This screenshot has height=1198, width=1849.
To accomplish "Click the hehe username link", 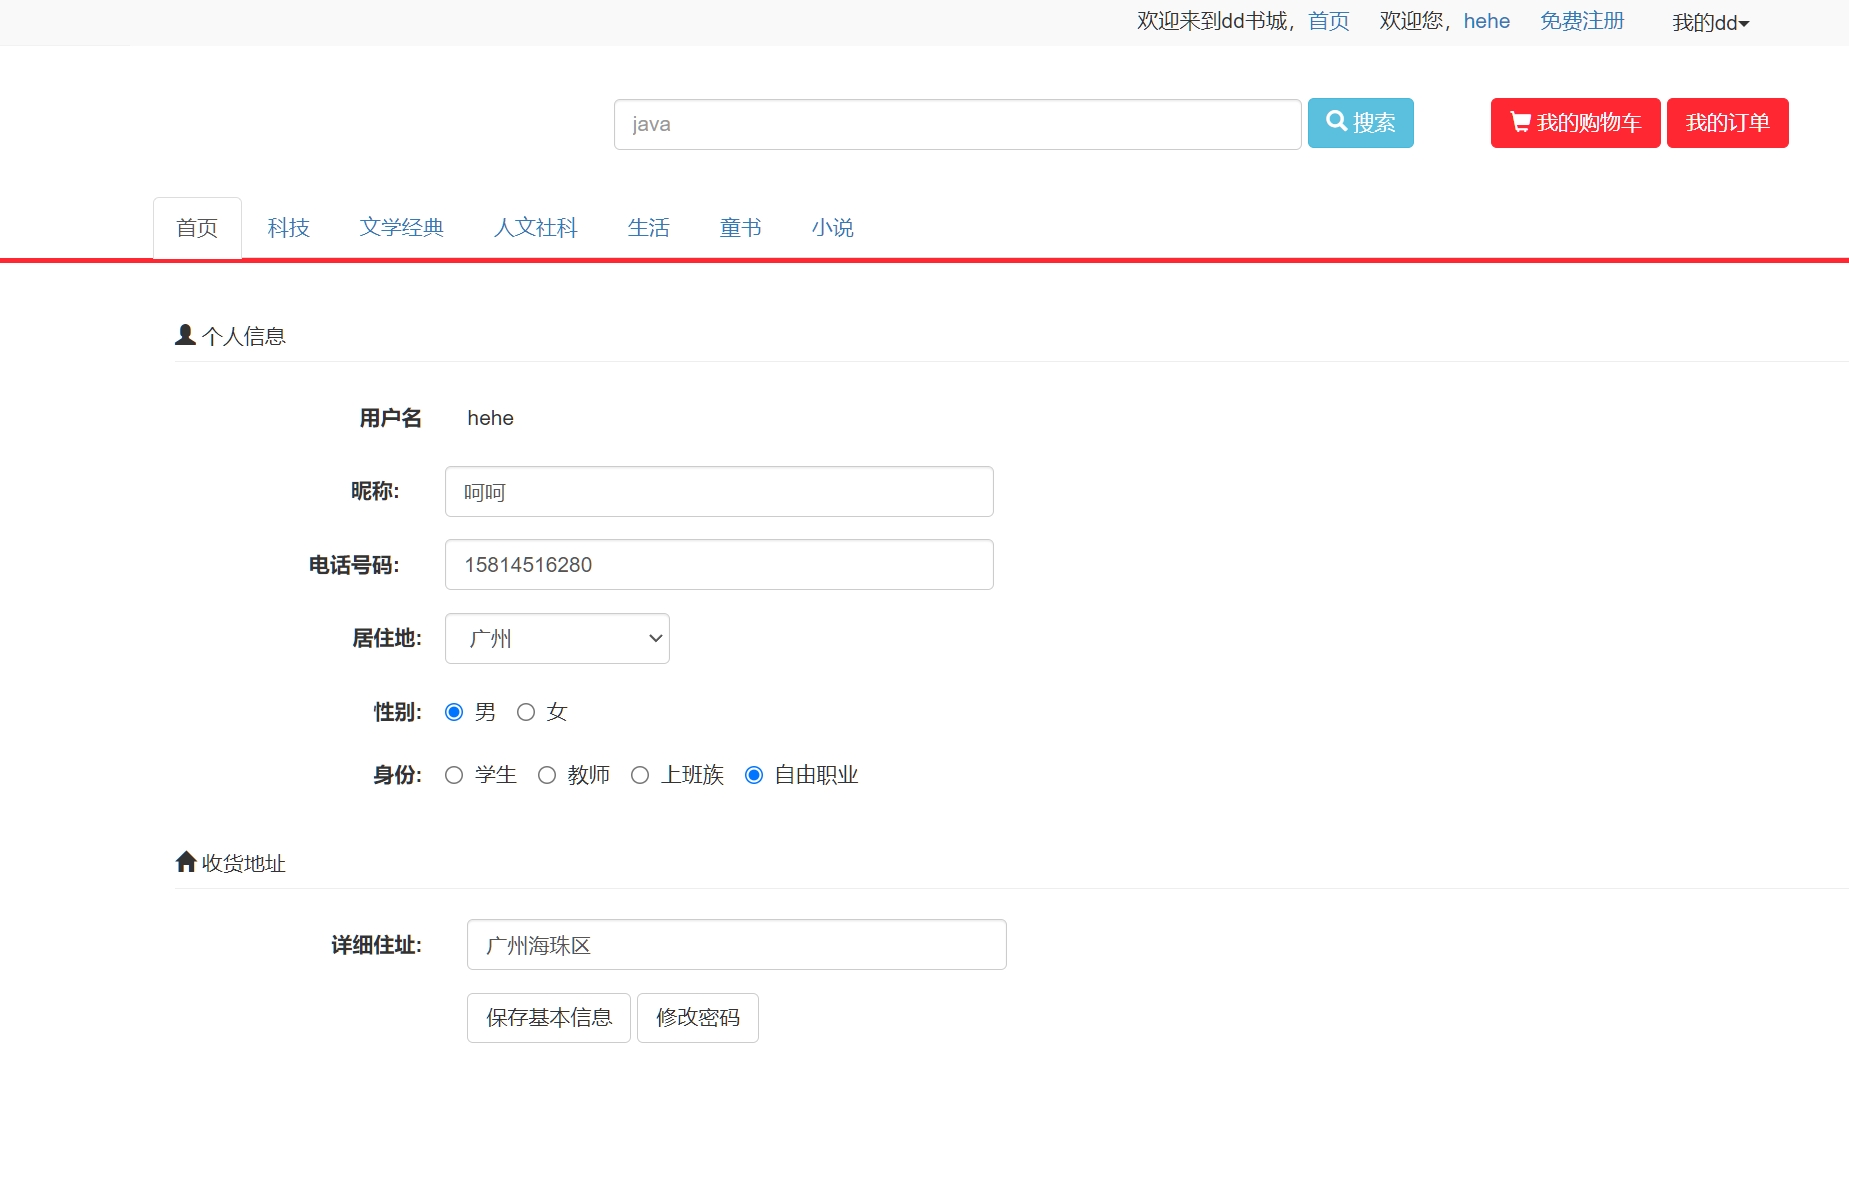I will (1487, 21).
